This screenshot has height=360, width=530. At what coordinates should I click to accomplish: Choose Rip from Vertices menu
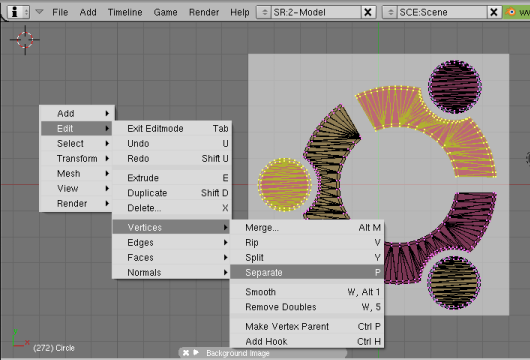[307, 242]
